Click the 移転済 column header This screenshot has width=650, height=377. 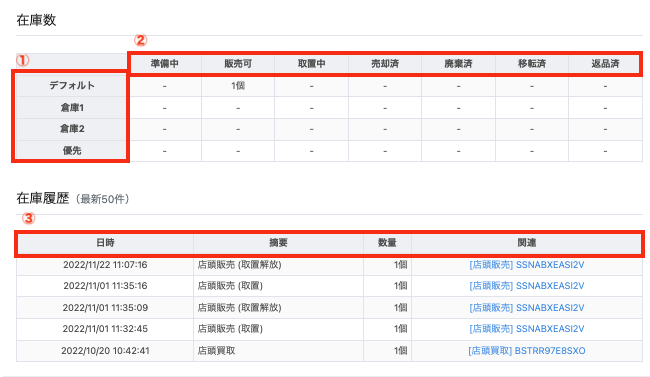[531, 63]
